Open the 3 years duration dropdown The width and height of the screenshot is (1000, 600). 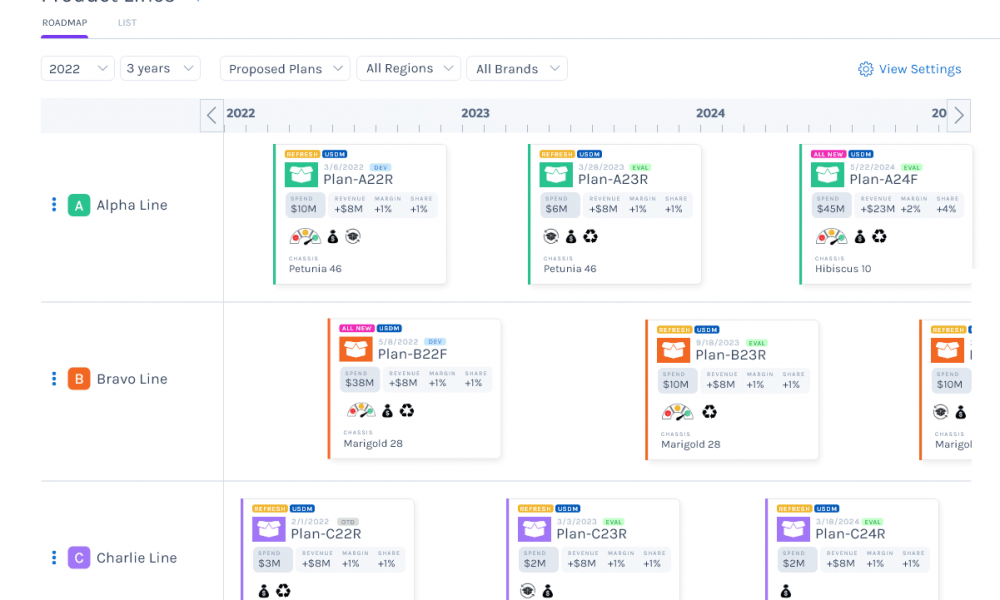160,68
